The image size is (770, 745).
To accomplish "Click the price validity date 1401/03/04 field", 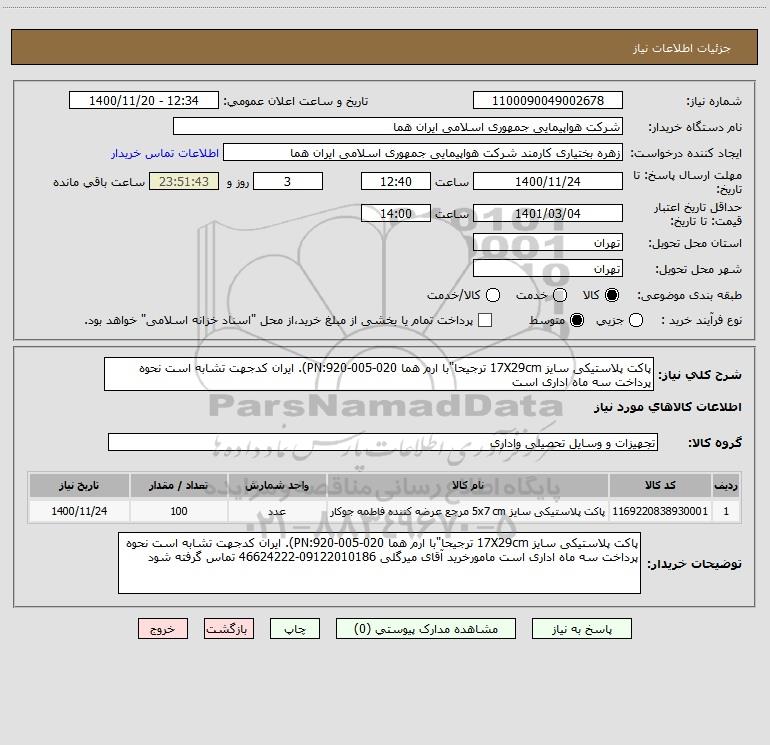I will coord(548,214).
